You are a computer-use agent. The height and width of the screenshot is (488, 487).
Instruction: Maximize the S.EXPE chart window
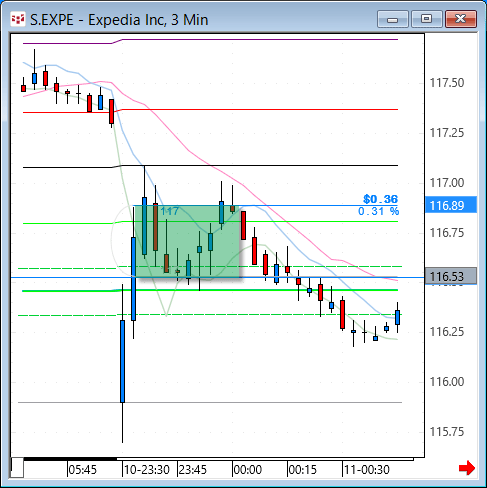tap(427, 19)
